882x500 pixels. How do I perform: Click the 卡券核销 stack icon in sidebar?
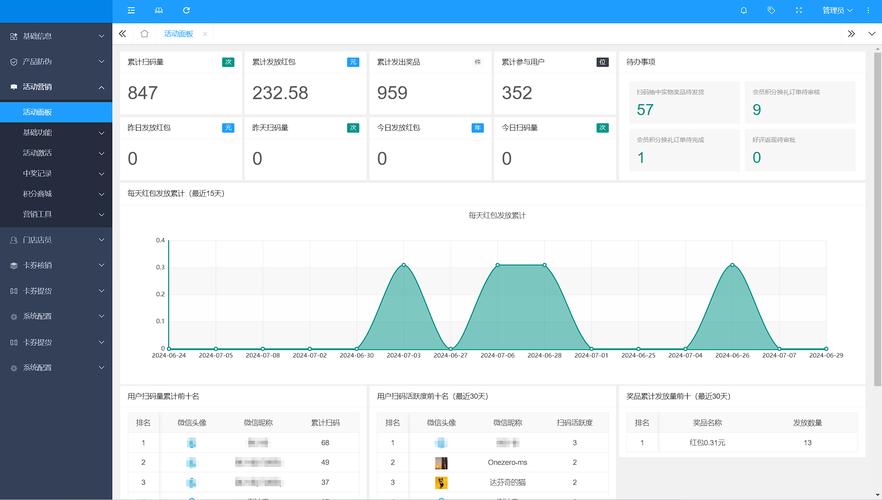click(14, 265)
